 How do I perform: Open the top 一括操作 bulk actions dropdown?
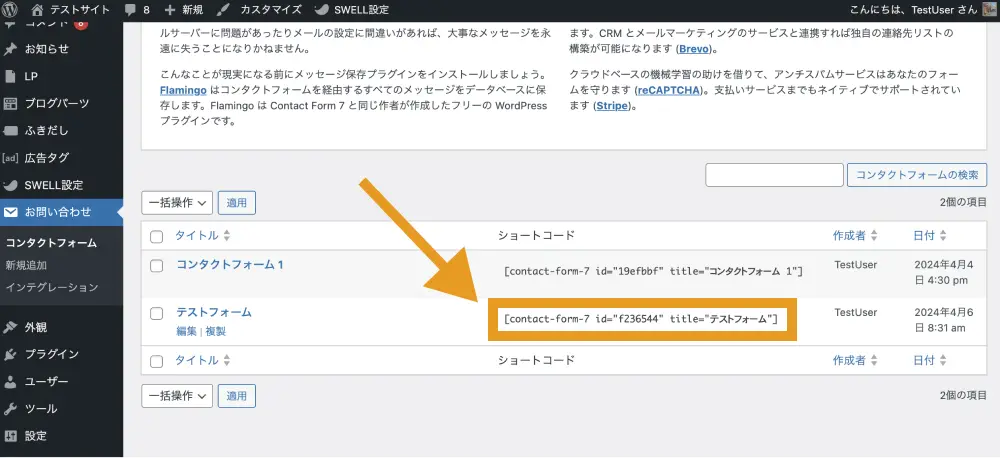point(177,202)
